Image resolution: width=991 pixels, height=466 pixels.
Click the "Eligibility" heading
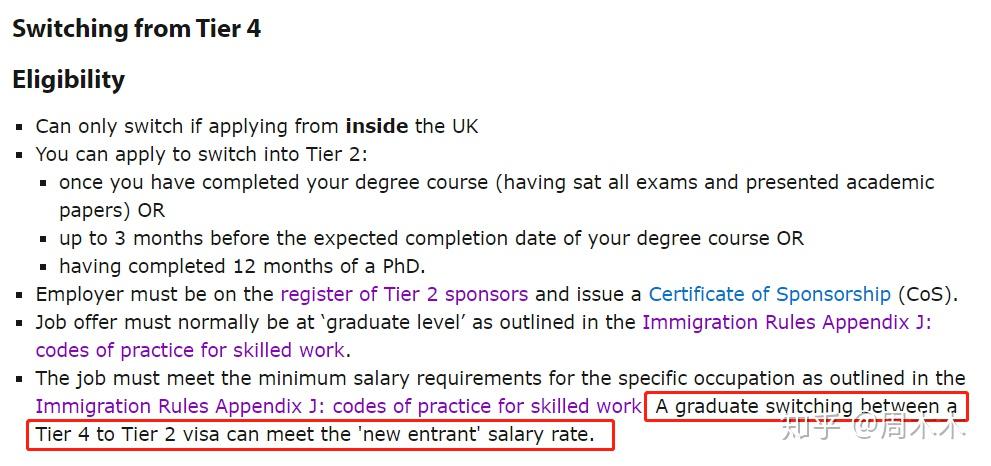[x=68, y=80]
